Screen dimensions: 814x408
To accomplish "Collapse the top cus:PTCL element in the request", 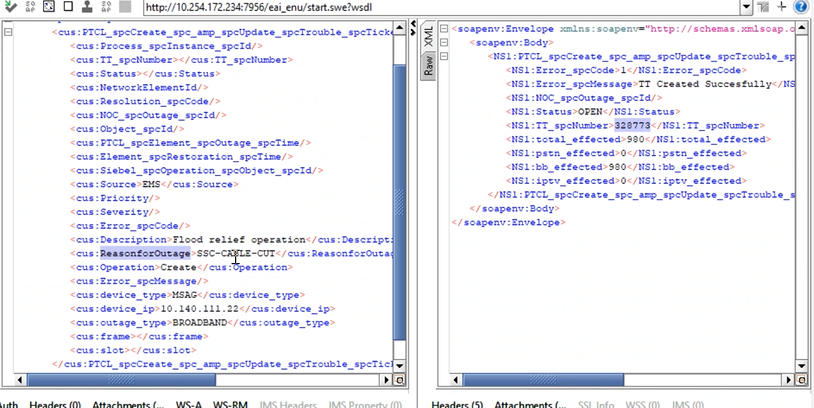I will tap(10, 31).
